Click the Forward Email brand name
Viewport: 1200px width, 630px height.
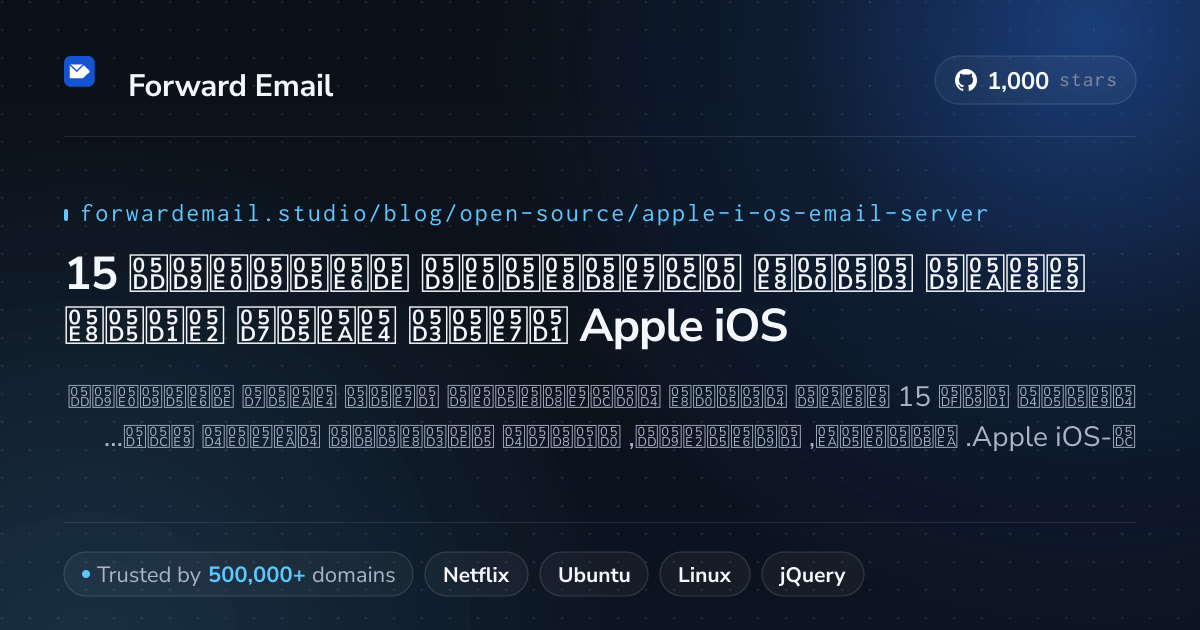pos(230,86)
